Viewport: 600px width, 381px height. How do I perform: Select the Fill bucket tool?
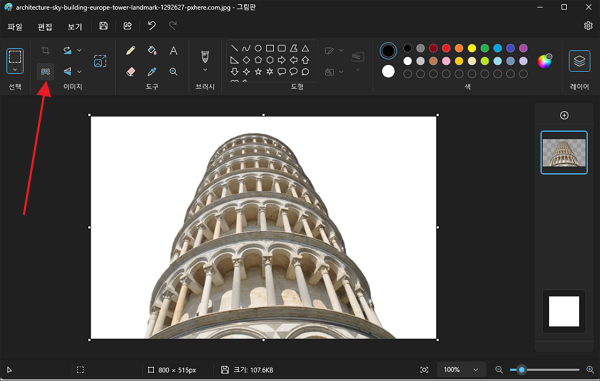point(152,50)
